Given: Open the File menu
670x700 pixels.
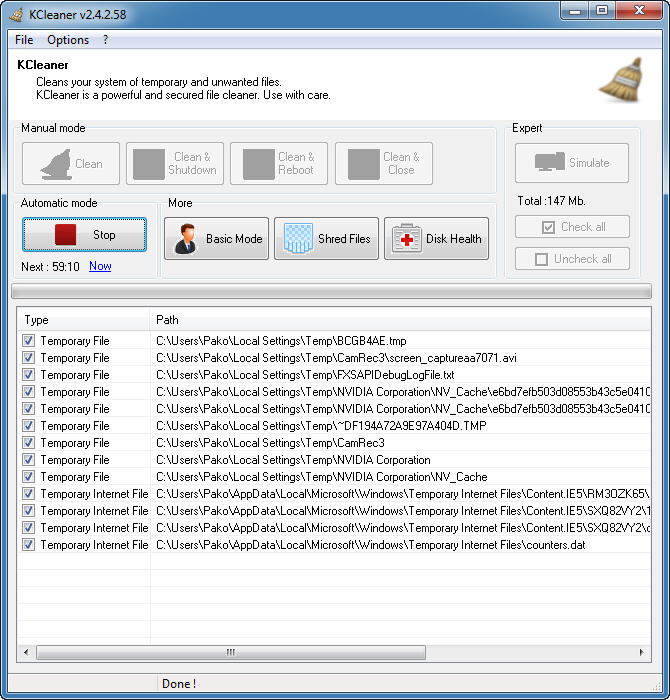Looking at the screenshot, I should click(24, 40).
